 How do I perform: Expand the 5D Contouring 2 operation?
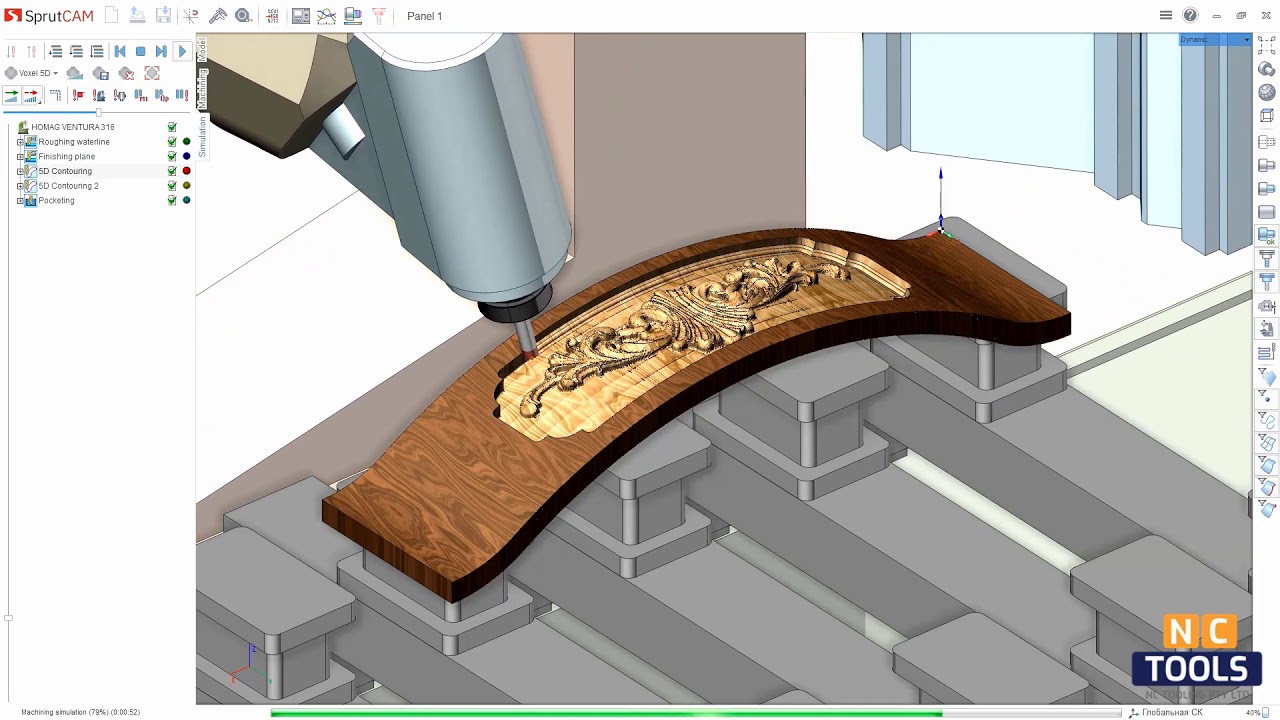(20, 186)
